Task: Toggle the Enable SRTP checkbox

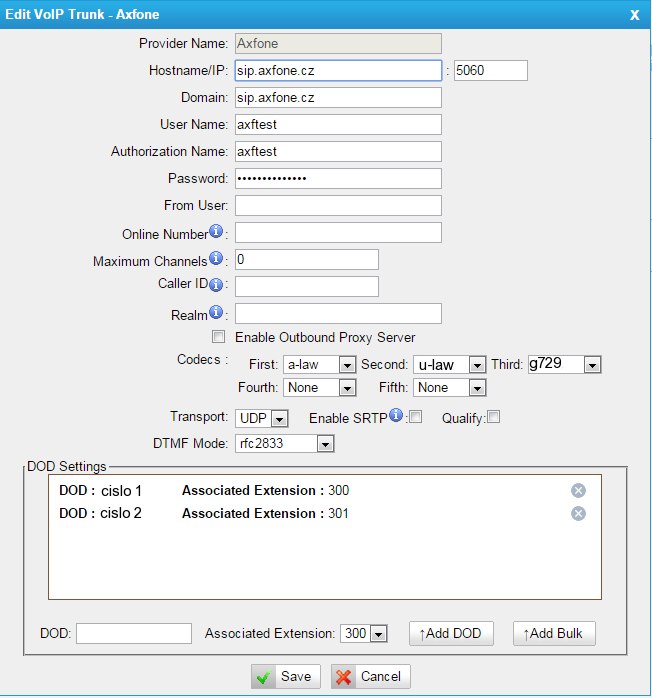Action: 415,417
